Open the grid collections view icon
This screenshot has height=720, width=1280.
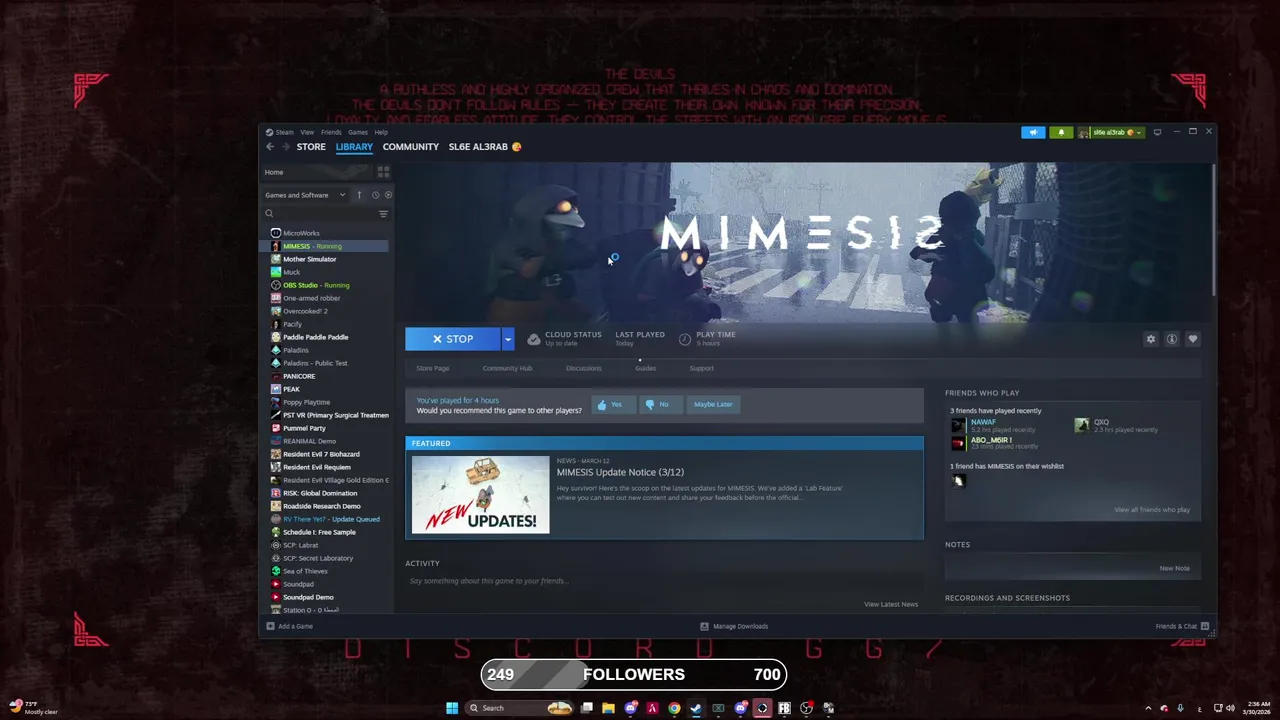[383, 172]
